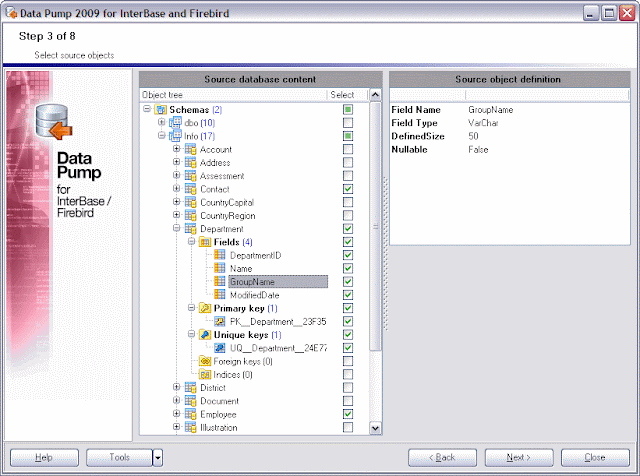
Task: Check the Foreign keys checkbox
Action: pyautogui.click(x=348, y=361)
